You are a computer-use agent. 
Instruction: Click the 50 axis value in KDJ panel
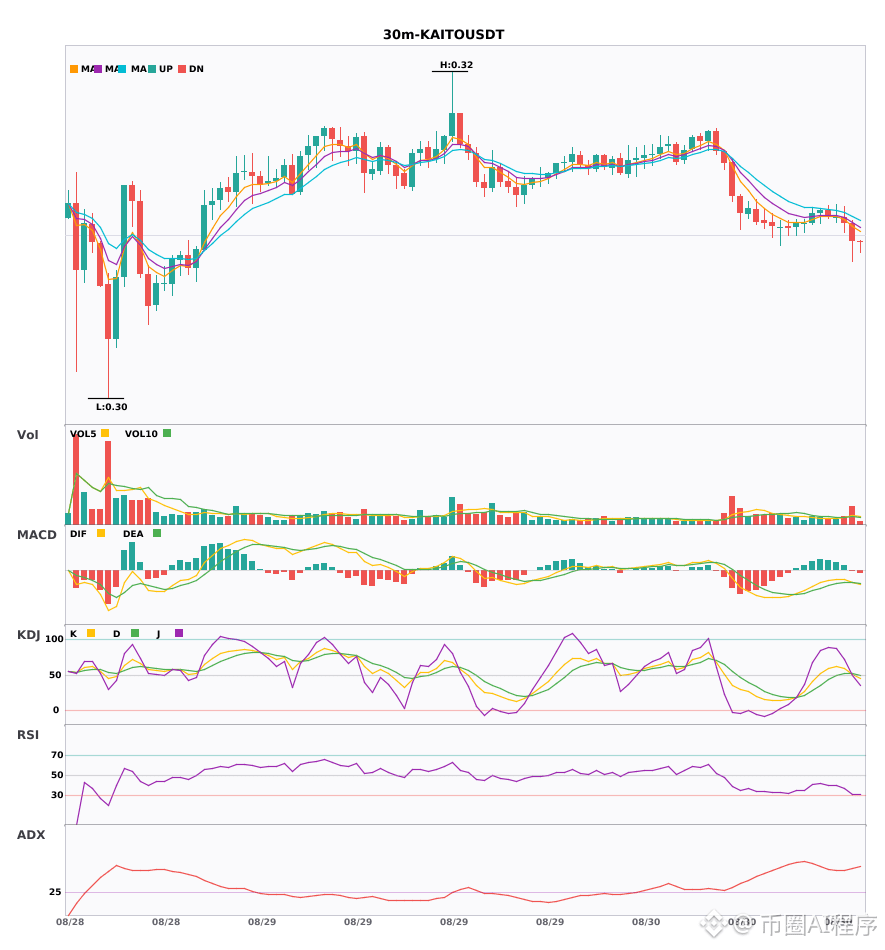tap(55, 675)
